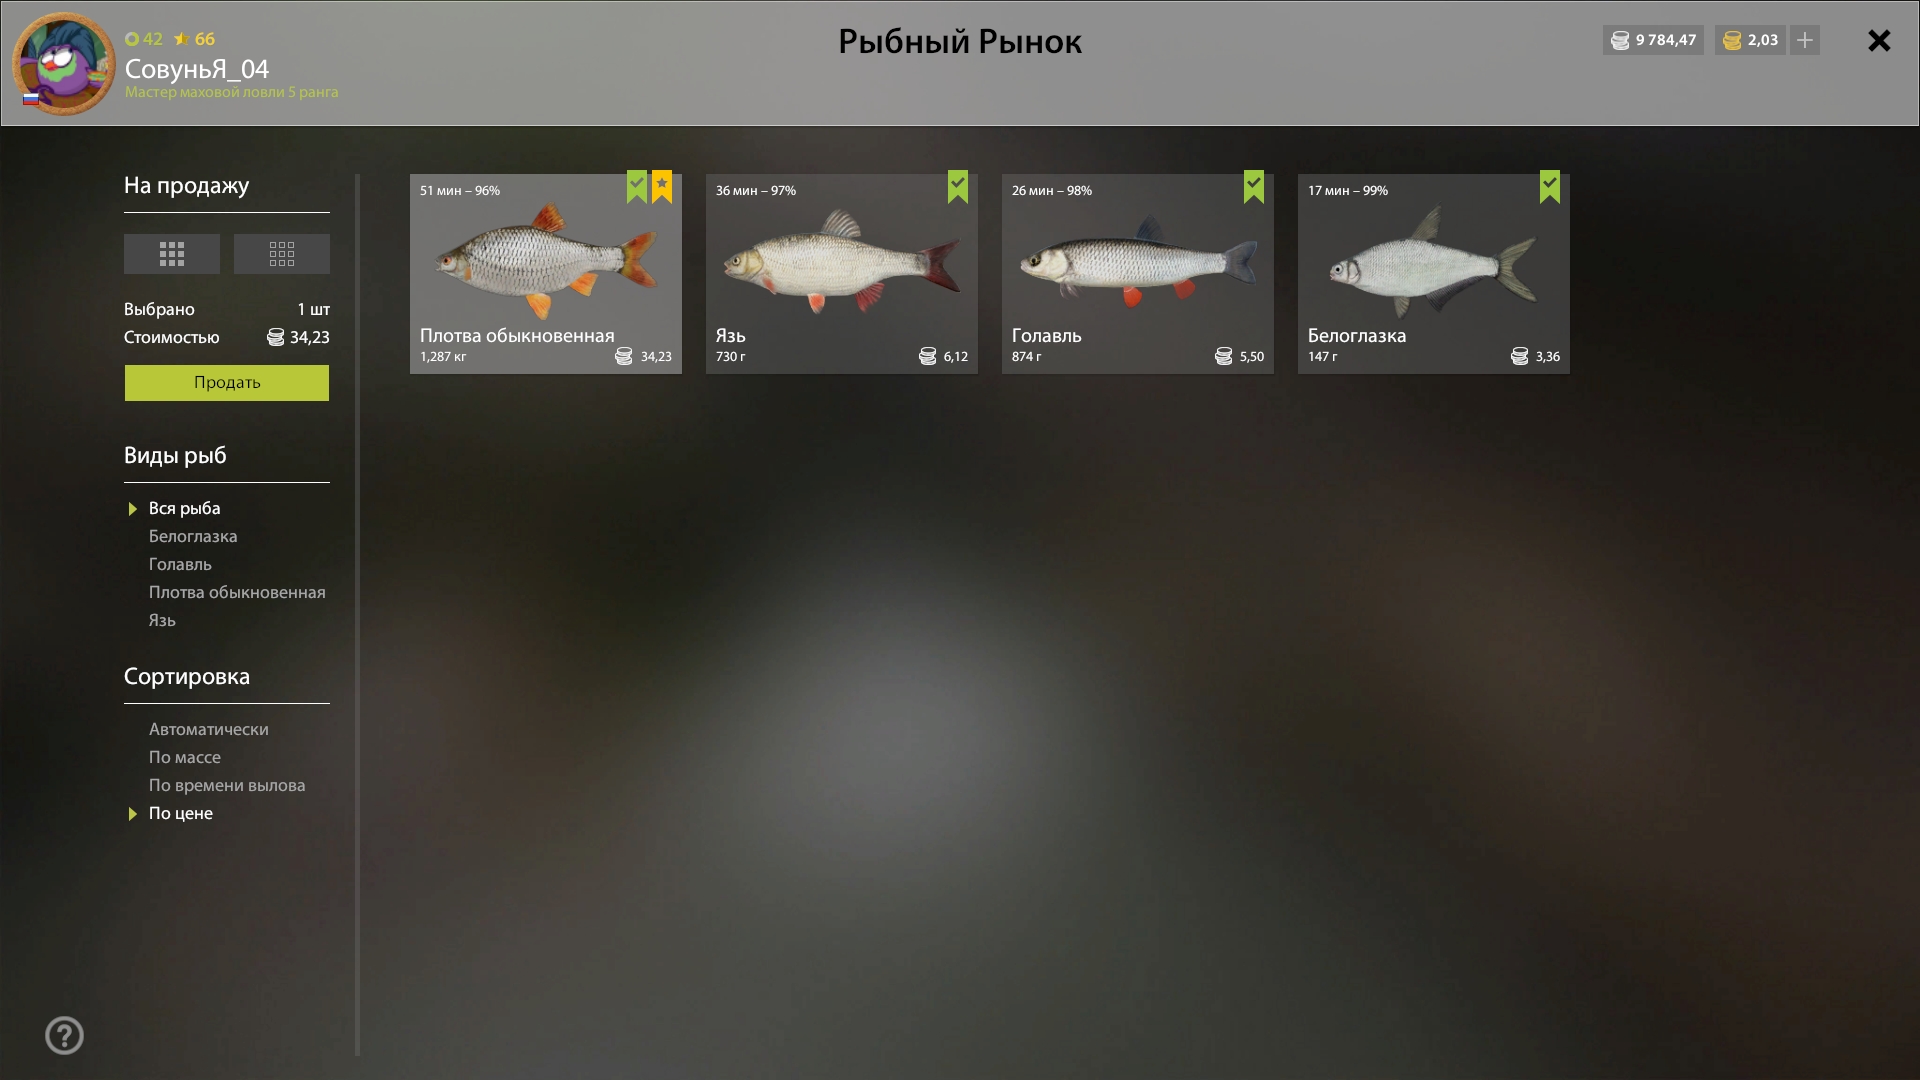Toggle the green checkmark on Голавль card
1920x1080 pixels.
click(x=1254, y=187)
